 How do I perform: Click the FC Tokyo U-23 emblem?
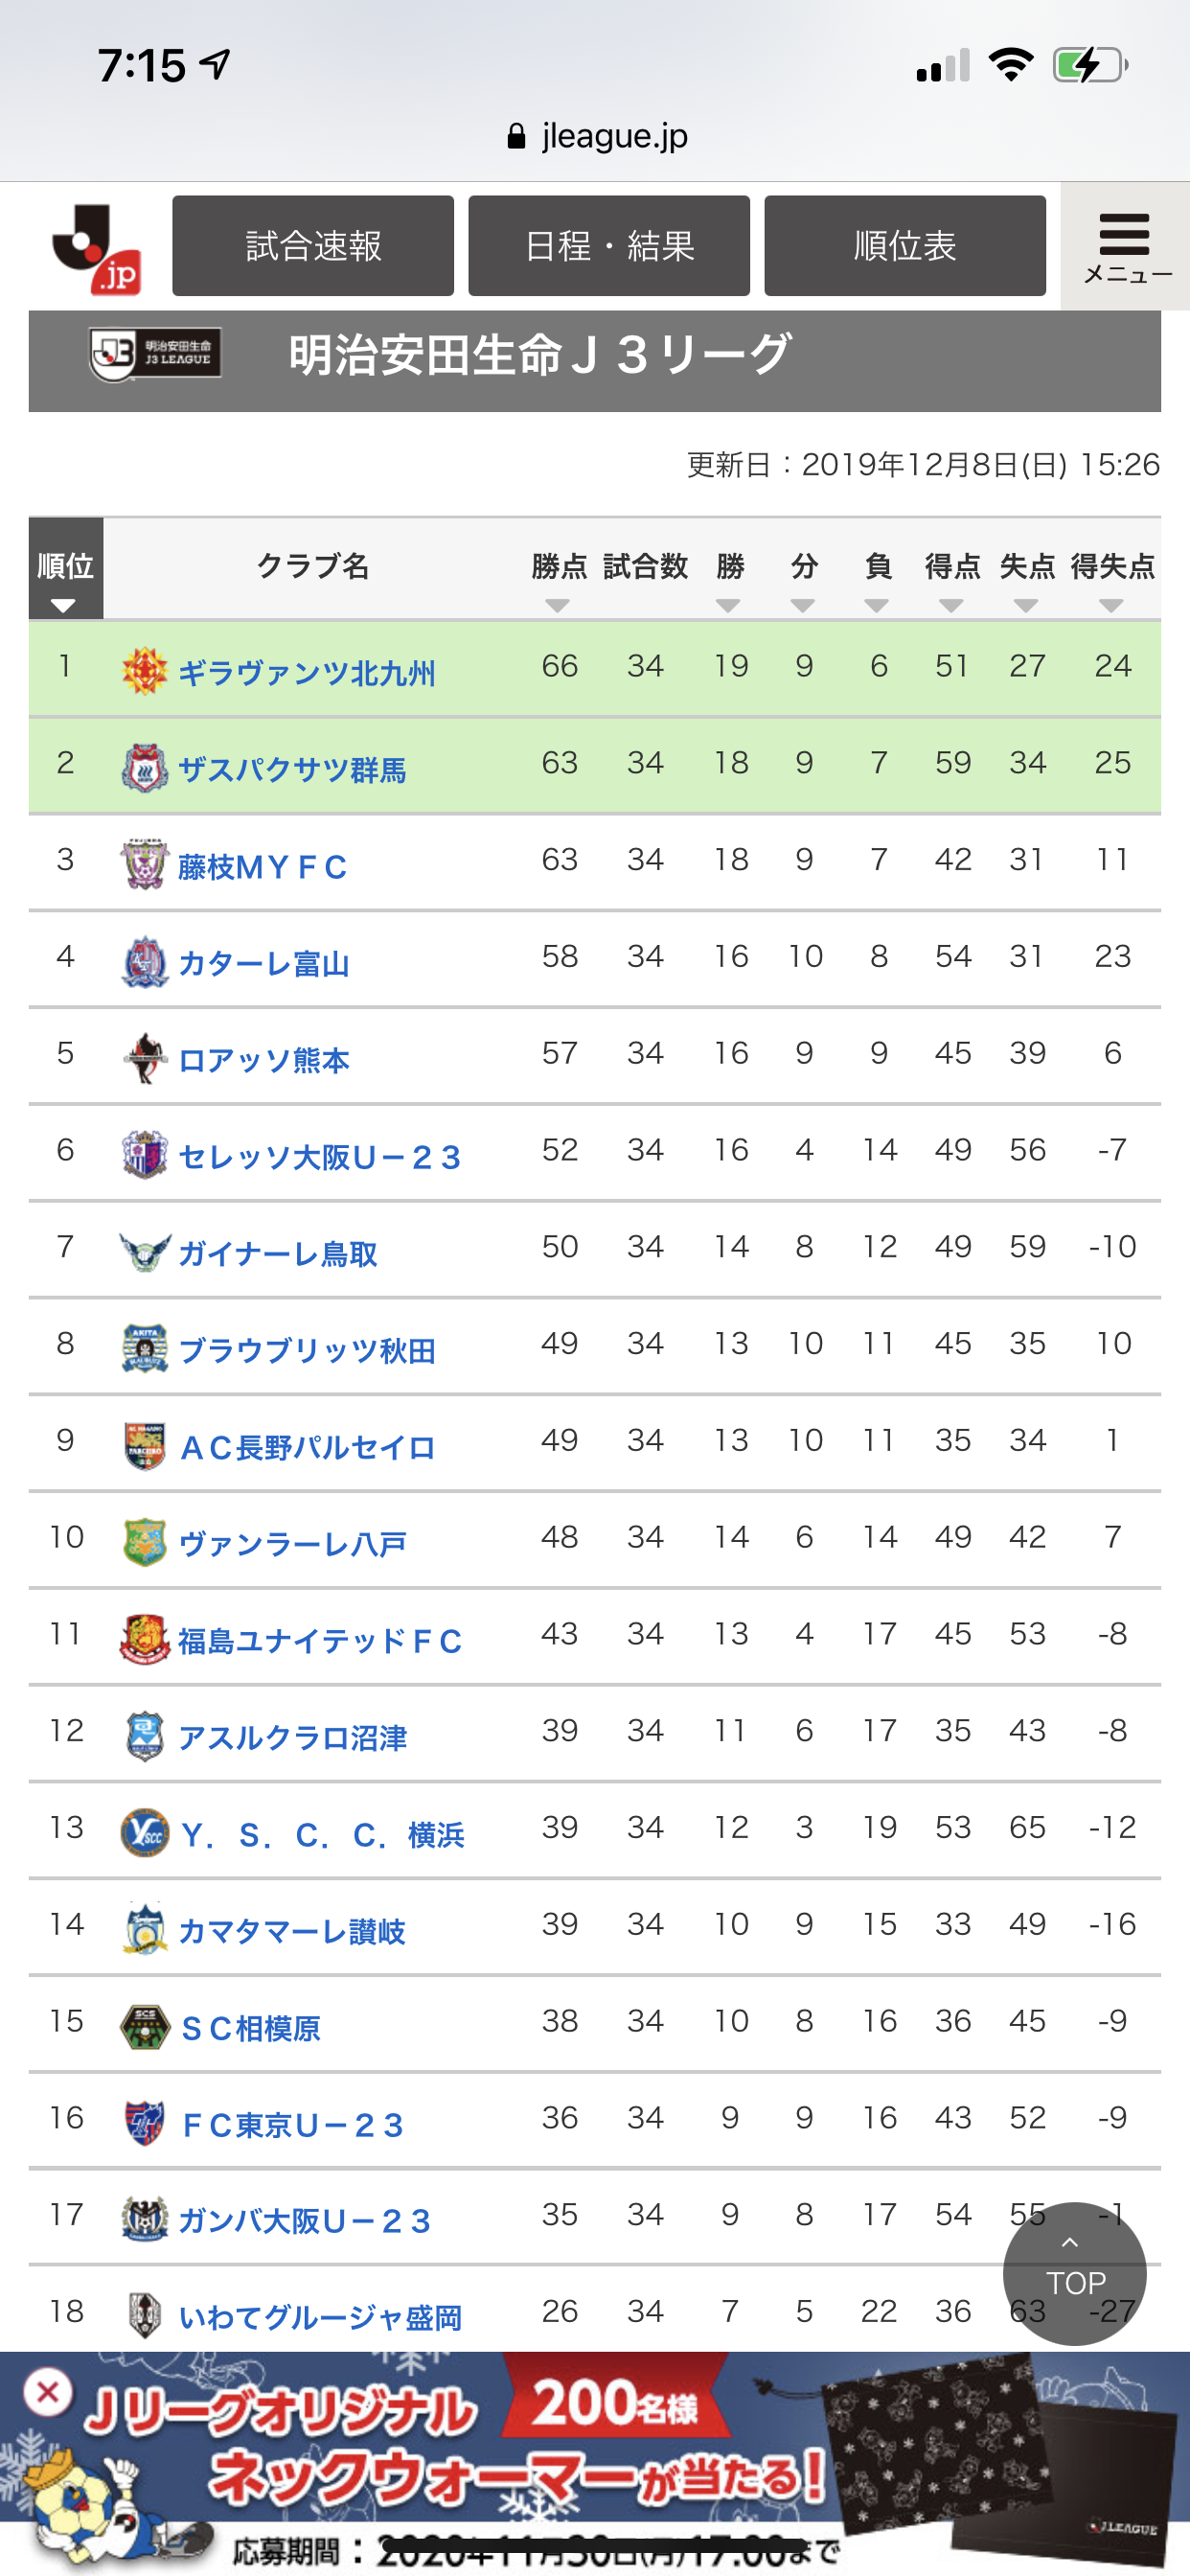[144, 2122]
